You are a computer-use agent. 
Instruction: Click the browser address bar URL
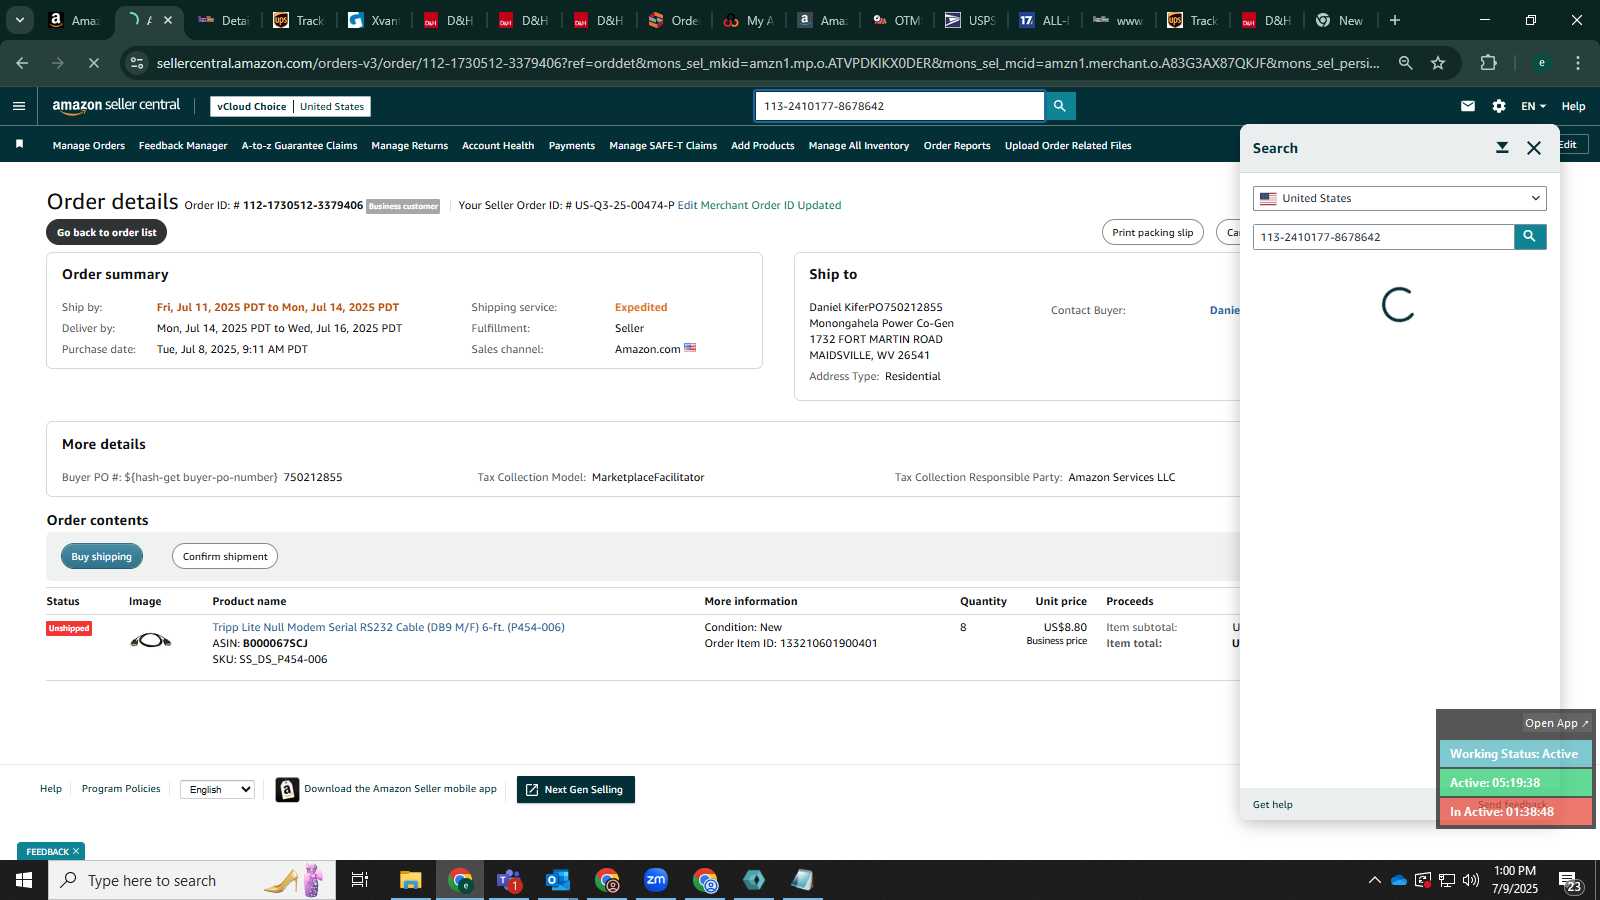point(768,63)
